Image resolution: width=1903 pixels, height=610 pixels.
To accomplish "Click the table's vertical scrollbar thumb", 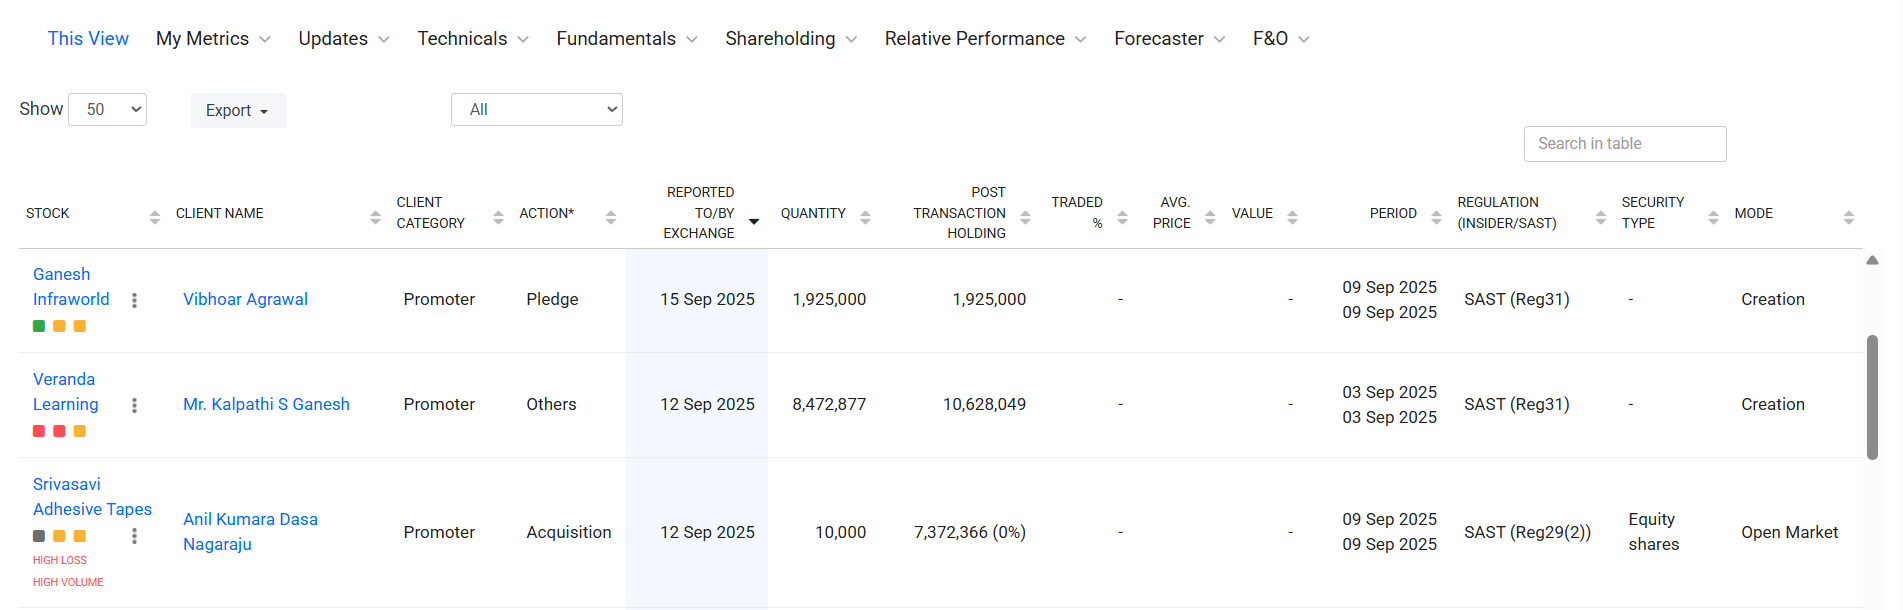I will tap(1872, 397).
